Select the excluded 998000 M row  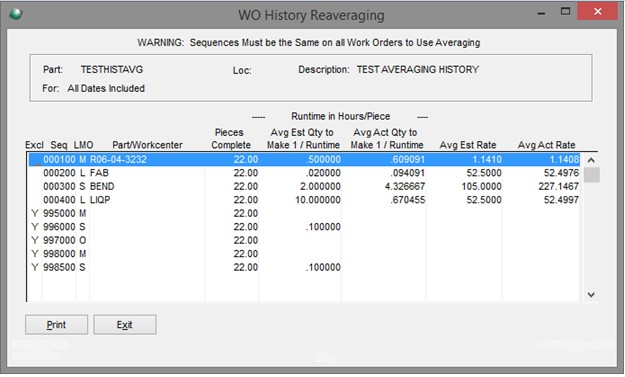[304, 254]
